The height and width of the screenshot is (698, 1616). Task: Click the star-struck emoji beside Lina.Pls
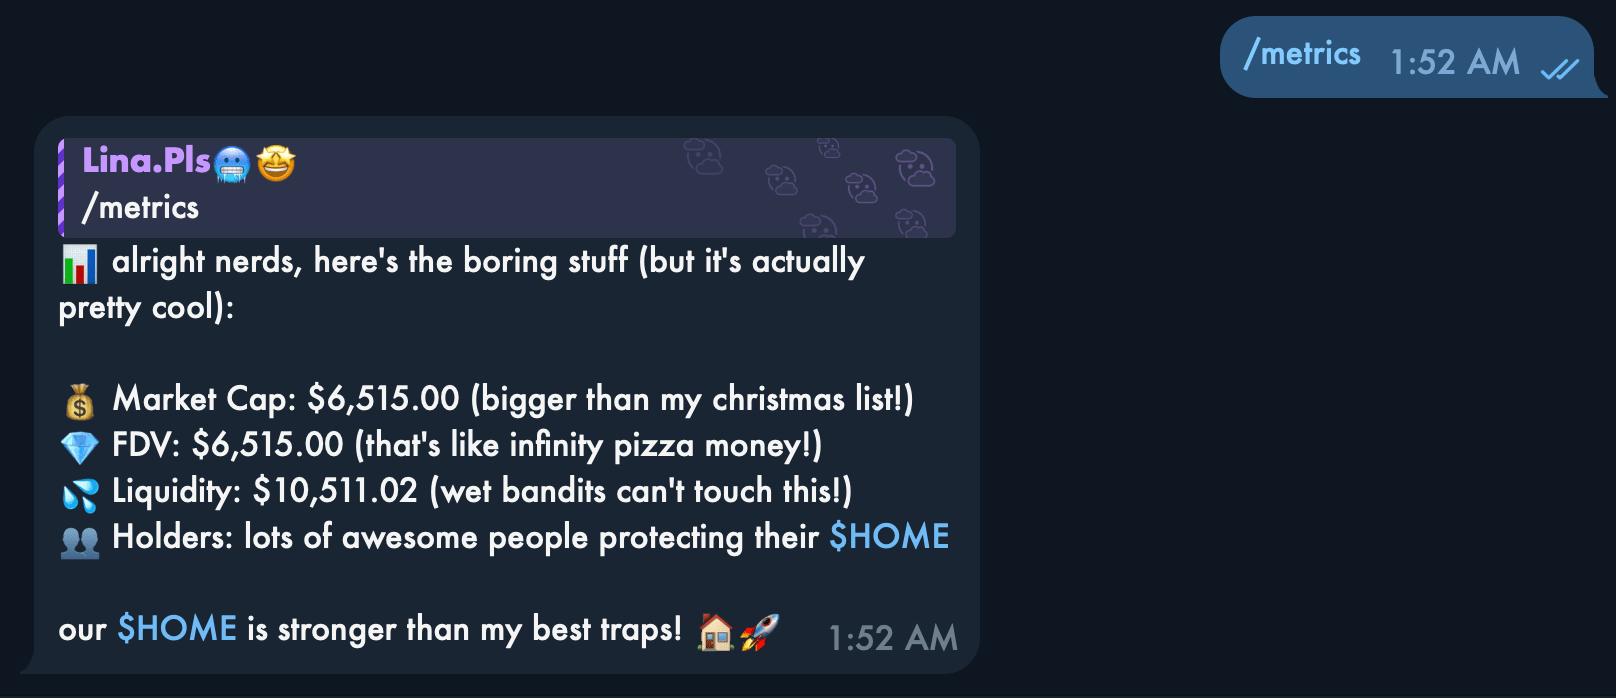pos(276,163)
